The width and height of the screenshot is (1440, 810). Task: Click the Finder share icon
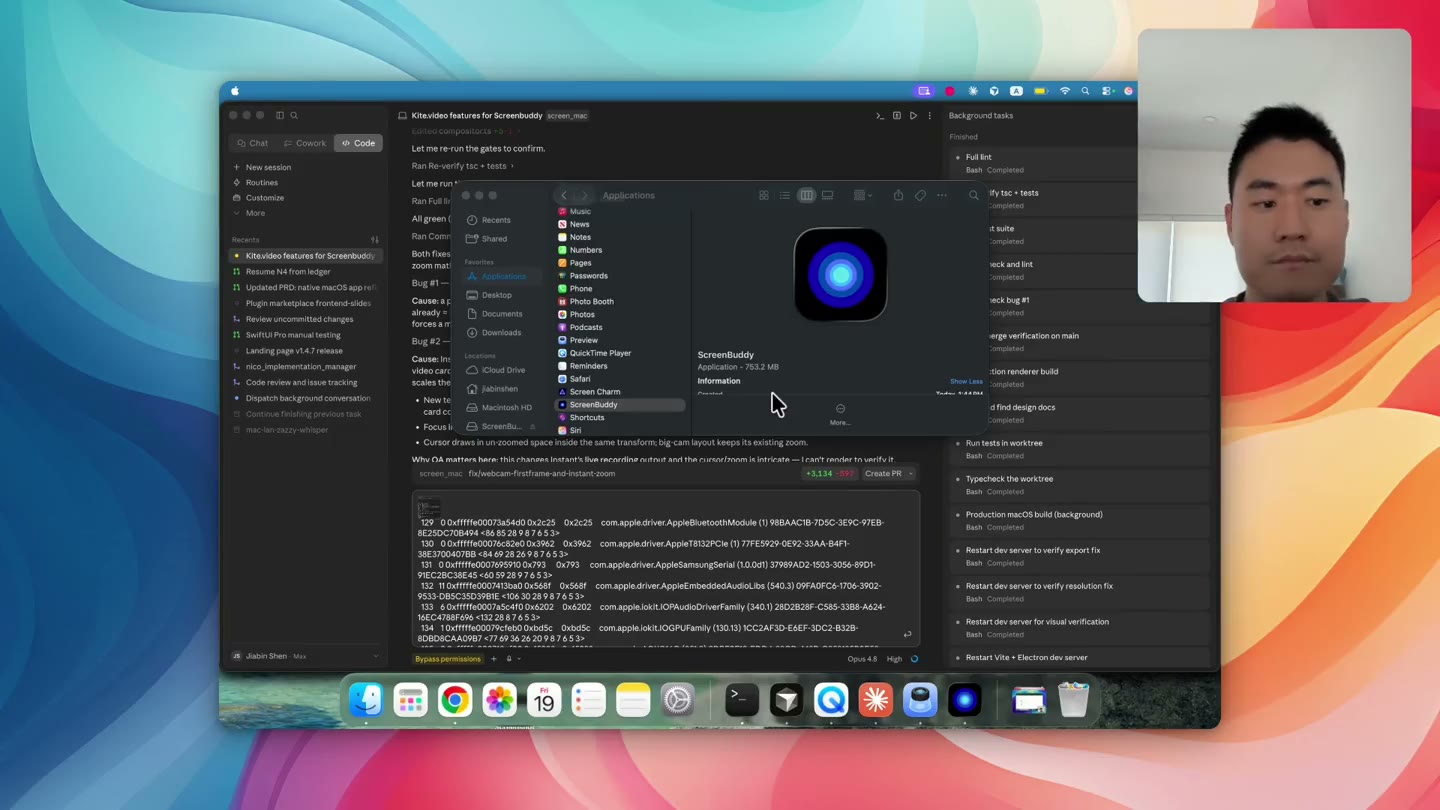pyautogui.click(x=898, y=195)
